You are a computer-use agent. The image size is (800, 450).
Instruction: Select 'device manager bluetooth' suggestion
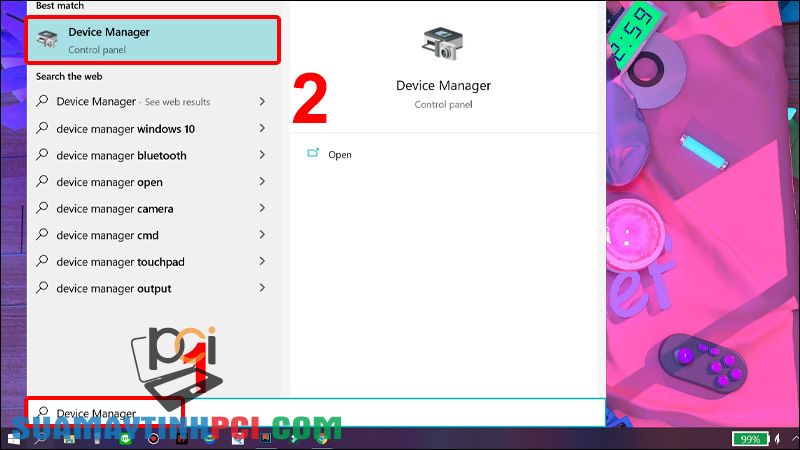click(153, 155)
